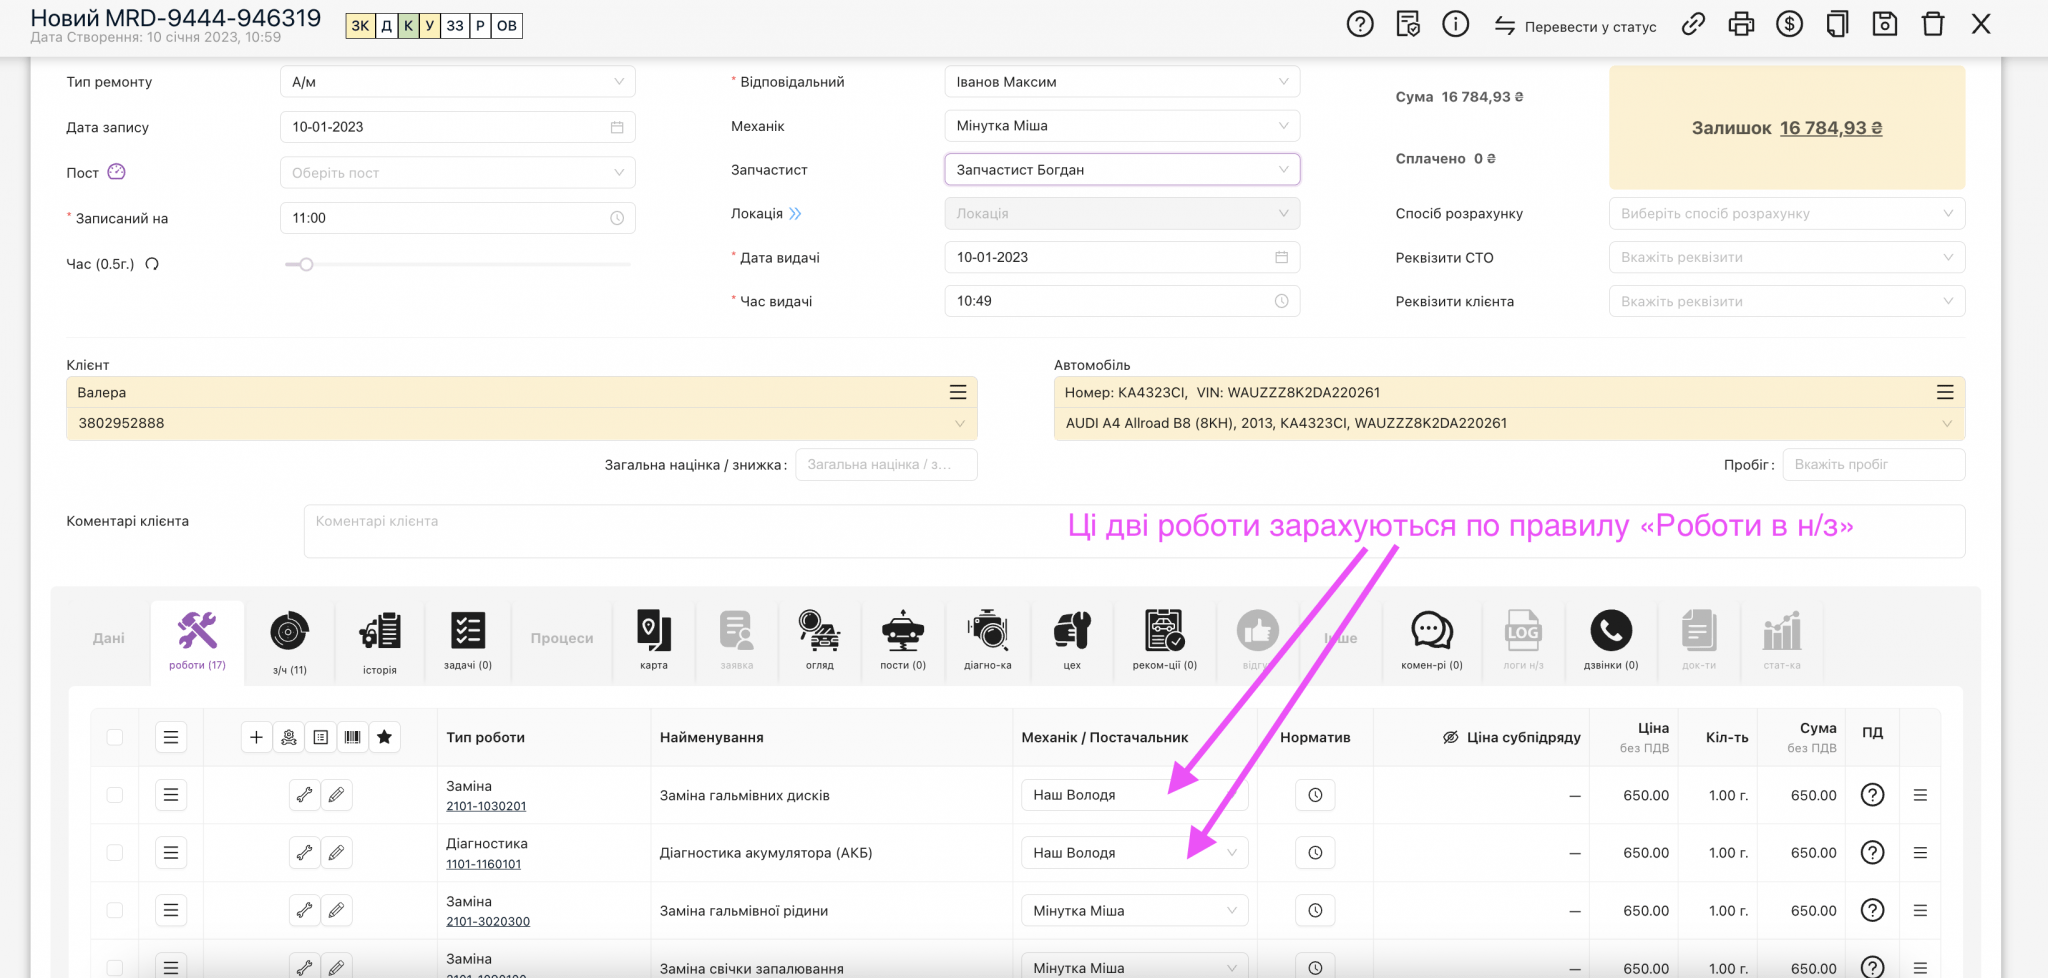Open the Механік dropdown showing Мінутка Міша
This screenshot has height=978, width=2048.
tap(1121, 126)
